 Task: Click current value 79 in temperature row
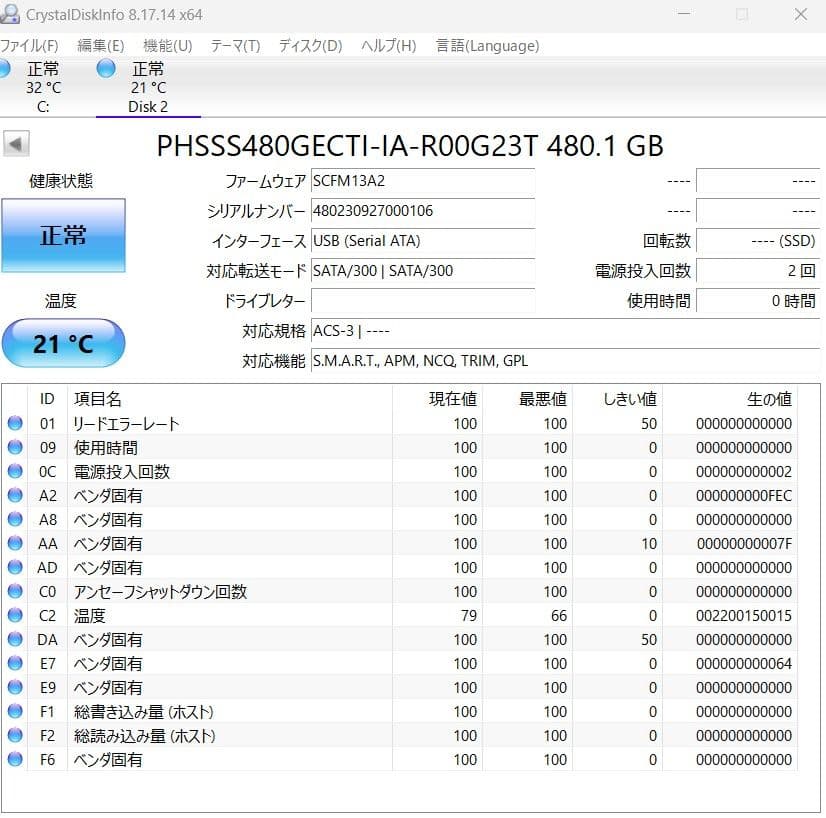tap(468, 616)
